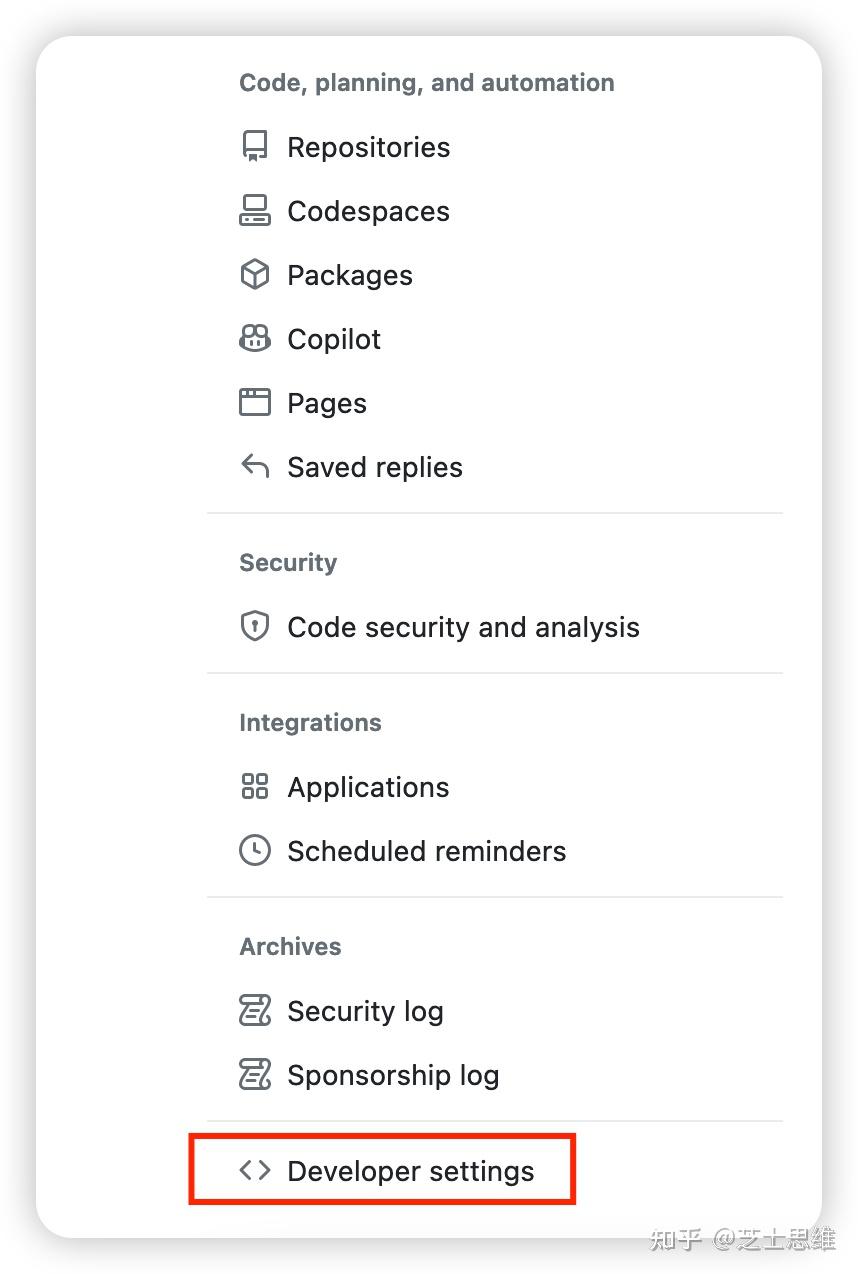Click the Security log scroll icon
The image size is (858, 1274).
click(x=255, y=1011)
